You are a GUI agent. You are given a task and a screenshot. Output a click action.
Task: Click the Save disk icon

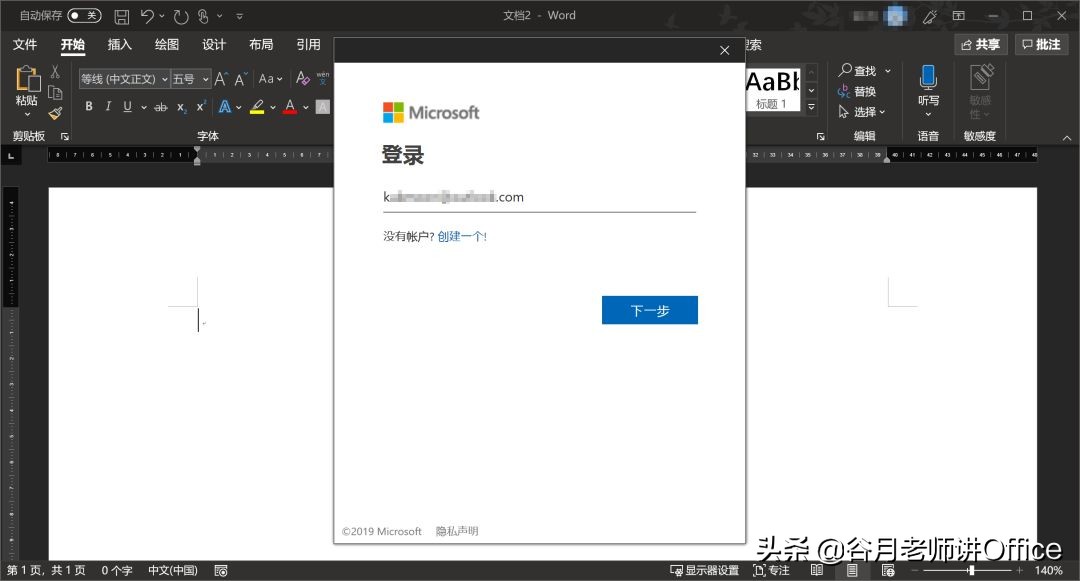tap(121, 16)
